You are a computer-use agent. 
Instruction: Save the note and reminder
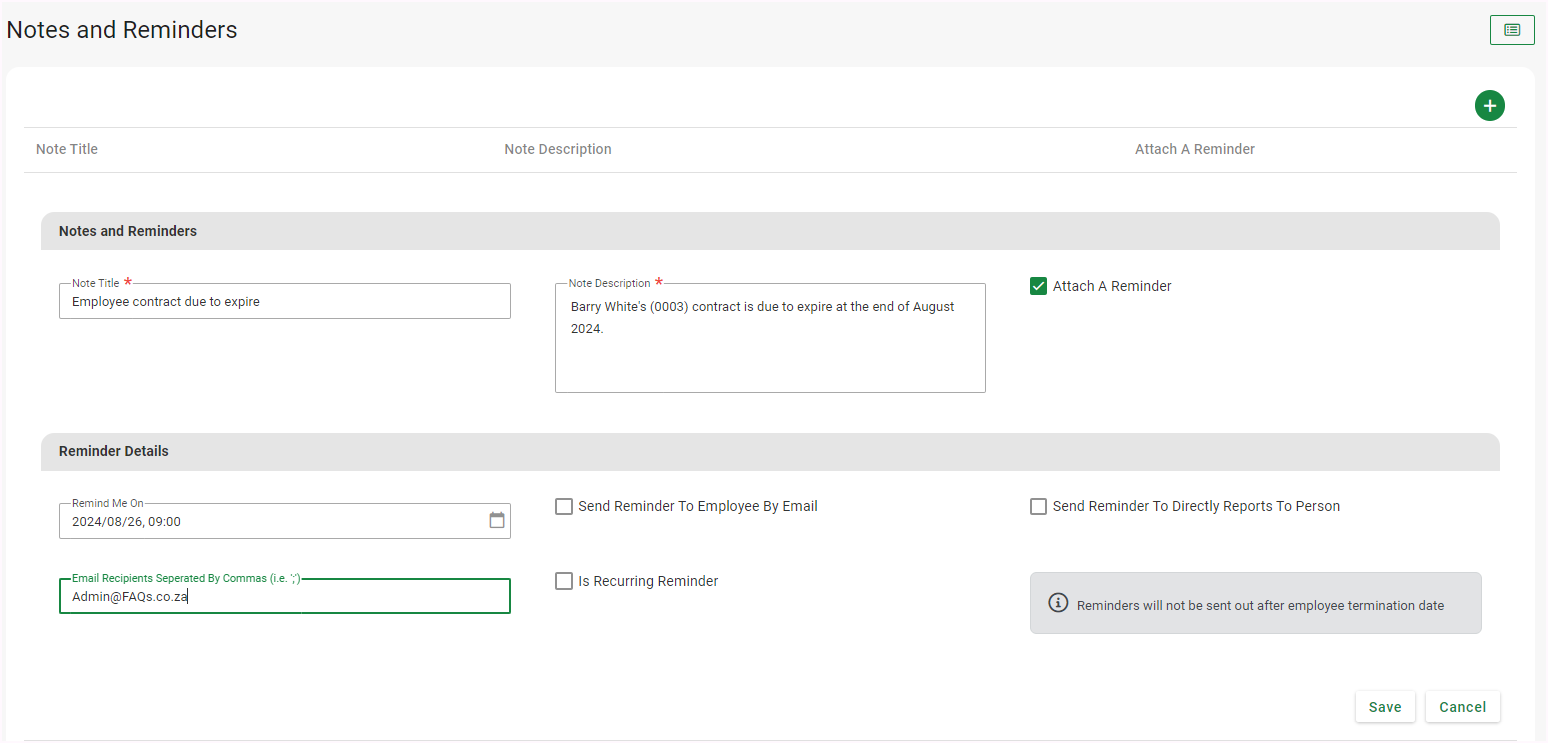pyautogui.click(x=1384, y=707)
